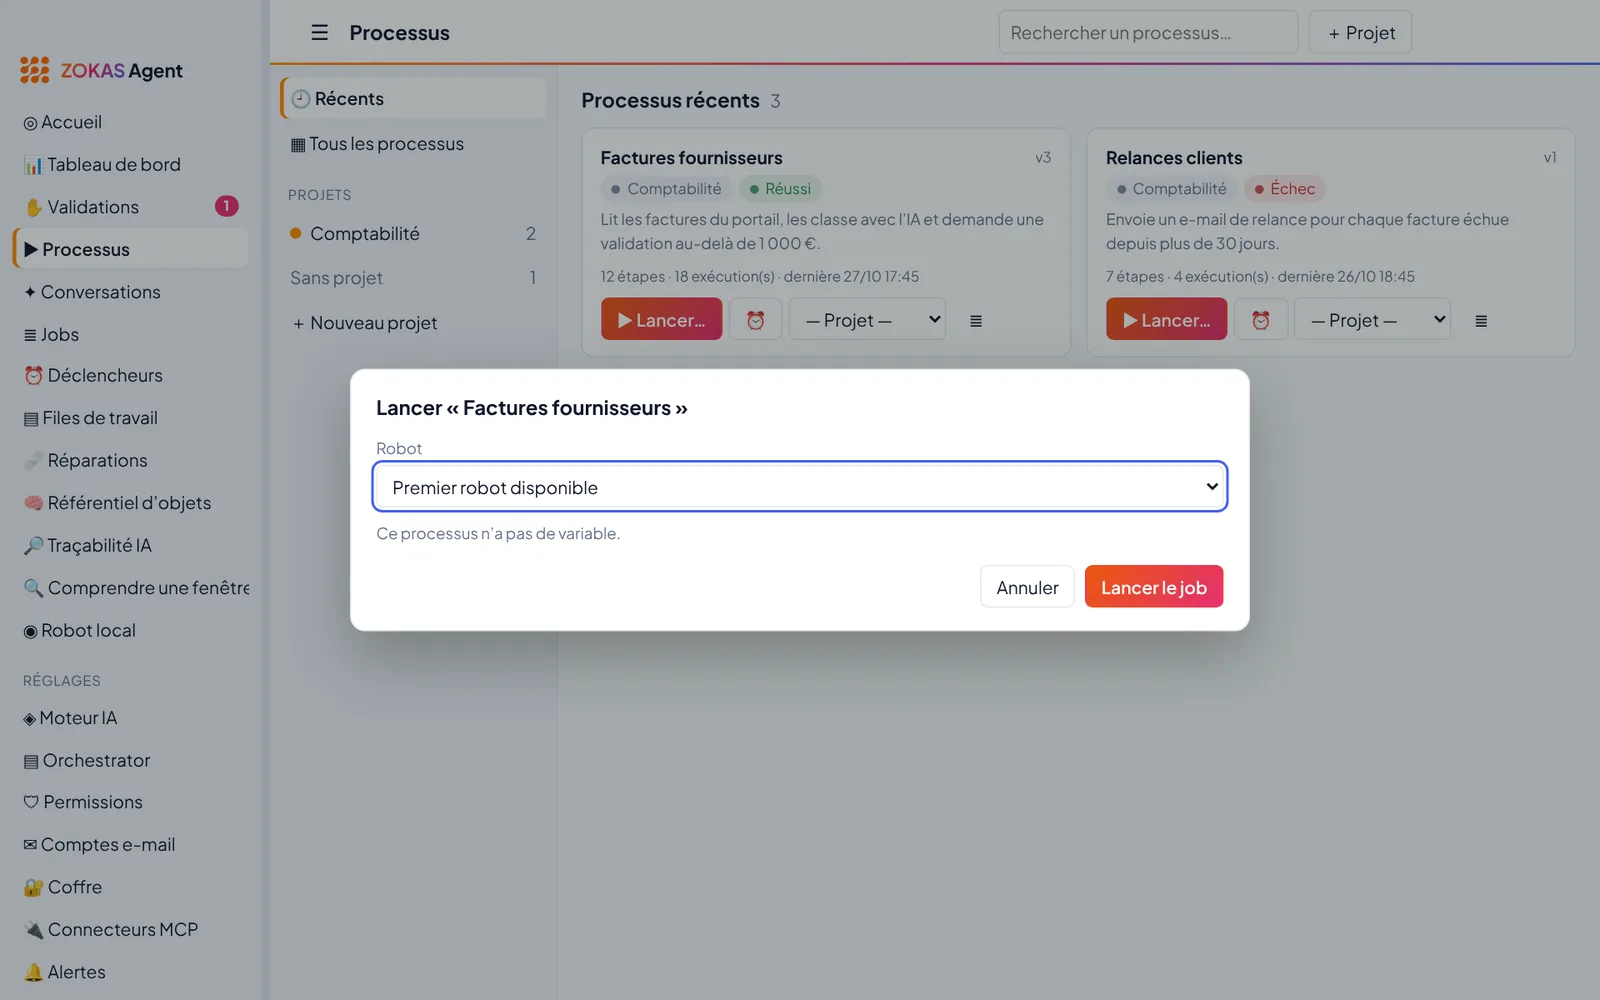The image size is (1600, 1000).
Task: Expand the Projet dropdown on Factures fournisseurs
Action: click(867, 320)
